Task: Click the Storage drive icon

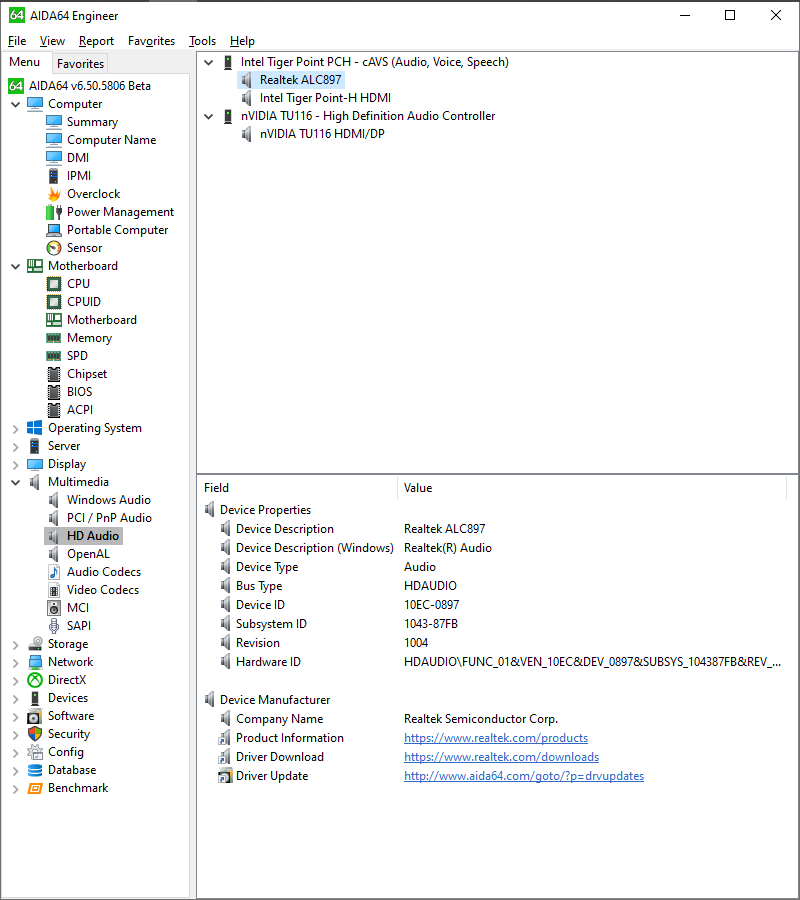Action: 35,643
